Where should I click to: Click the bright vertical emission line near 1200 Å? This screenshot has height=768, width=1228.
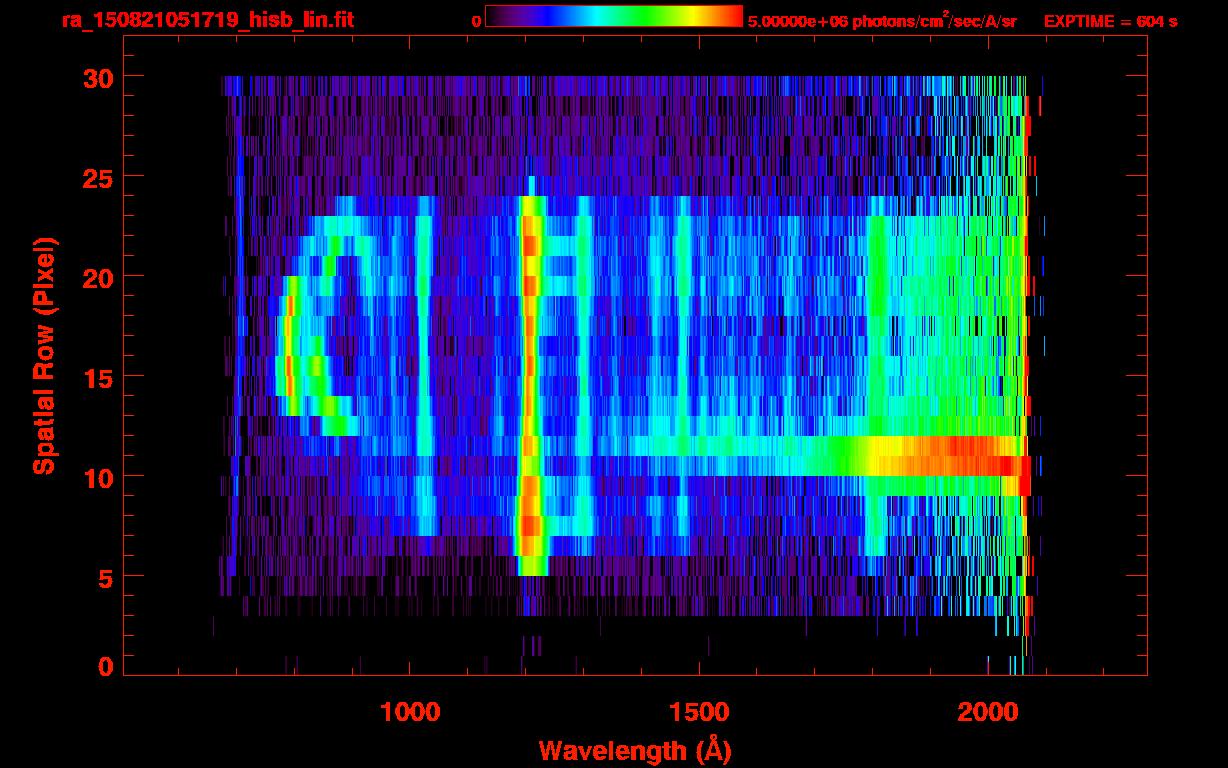(x=529, y=380)
